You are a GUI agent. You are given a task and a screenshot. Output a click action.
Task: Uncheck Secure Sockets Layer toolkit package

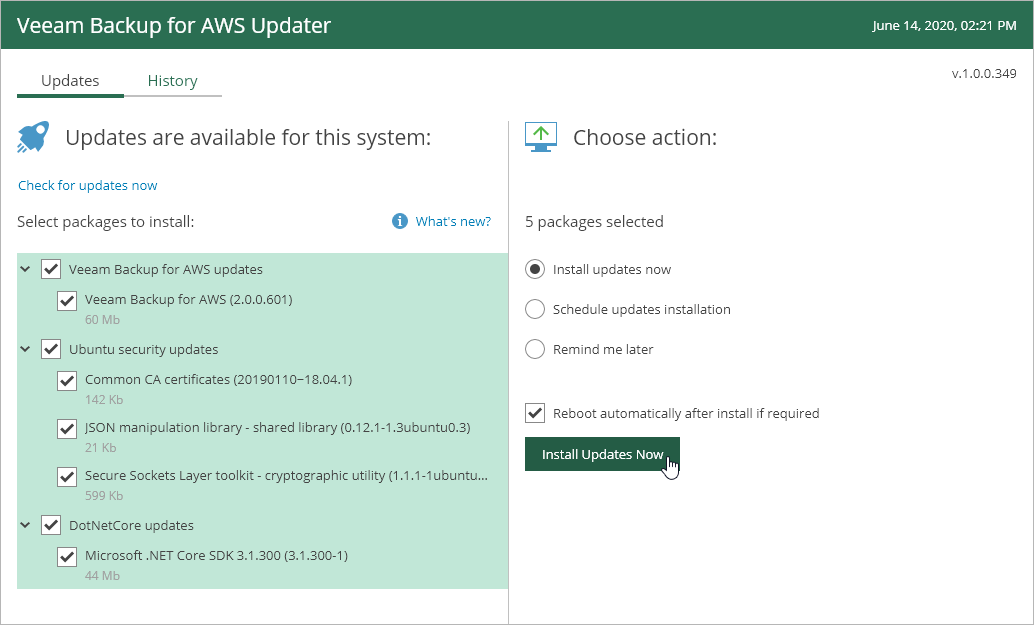pos(67,477)
